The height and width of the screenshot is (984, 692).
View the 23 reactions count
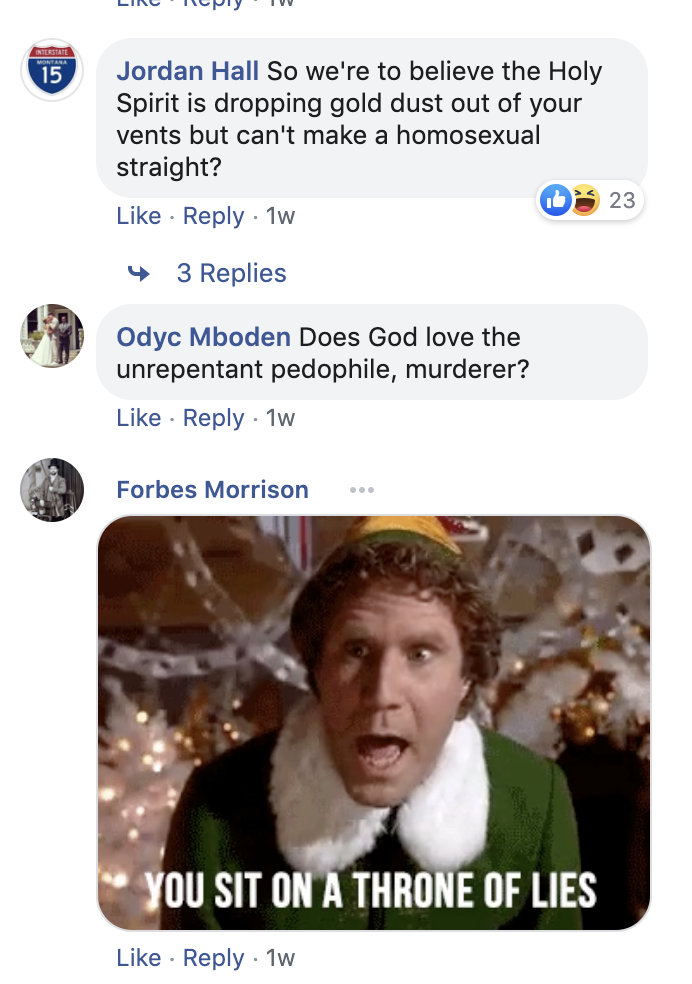click(x=622, y=200)
